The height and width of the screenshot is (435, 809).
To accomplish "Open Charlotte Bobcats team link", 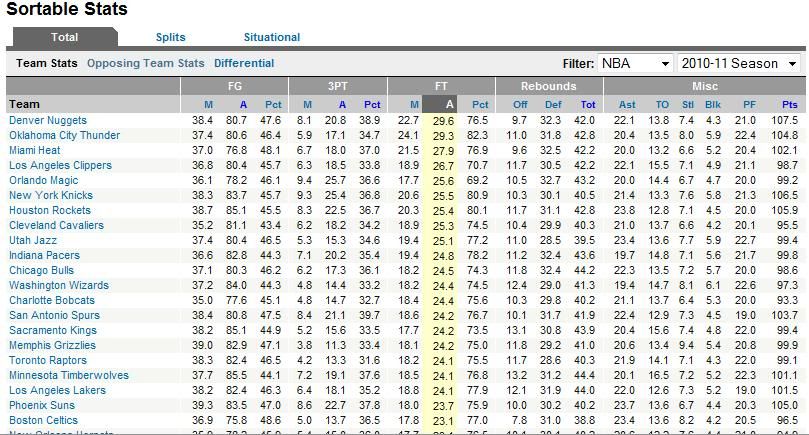I will [x=52, y=300].
